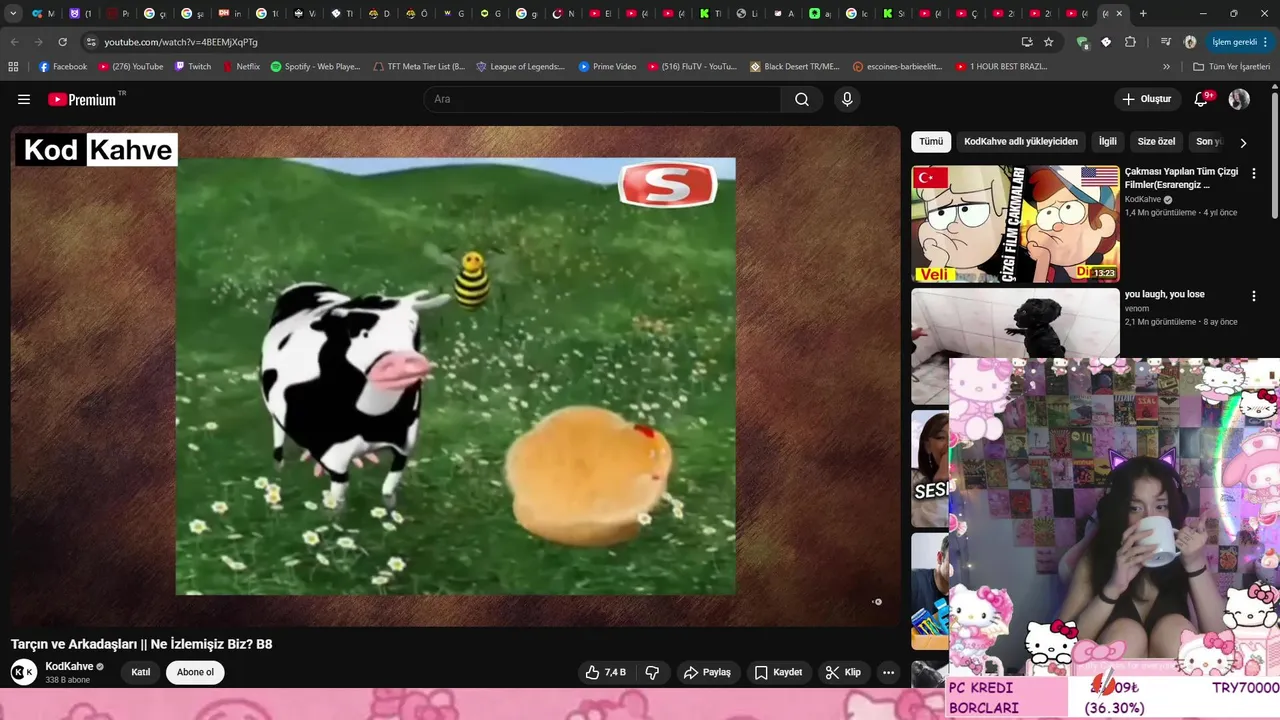Open the (516) FluTV bookmark

click(691, 67)
